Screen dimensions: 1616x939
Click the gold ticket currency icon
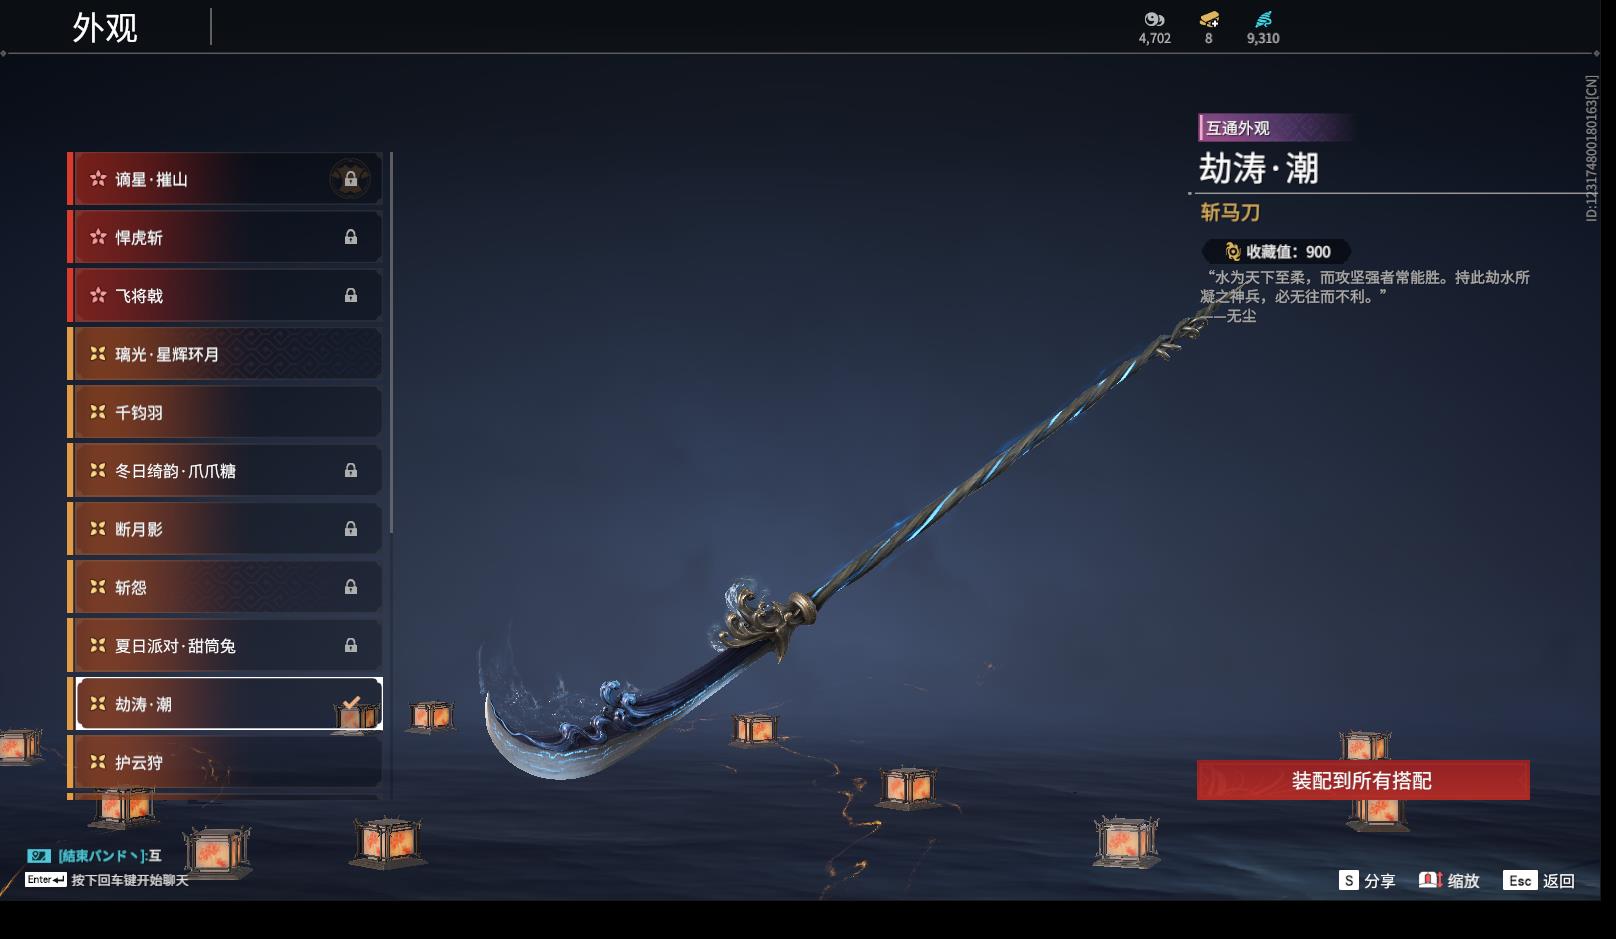[x=1209, y=19]
